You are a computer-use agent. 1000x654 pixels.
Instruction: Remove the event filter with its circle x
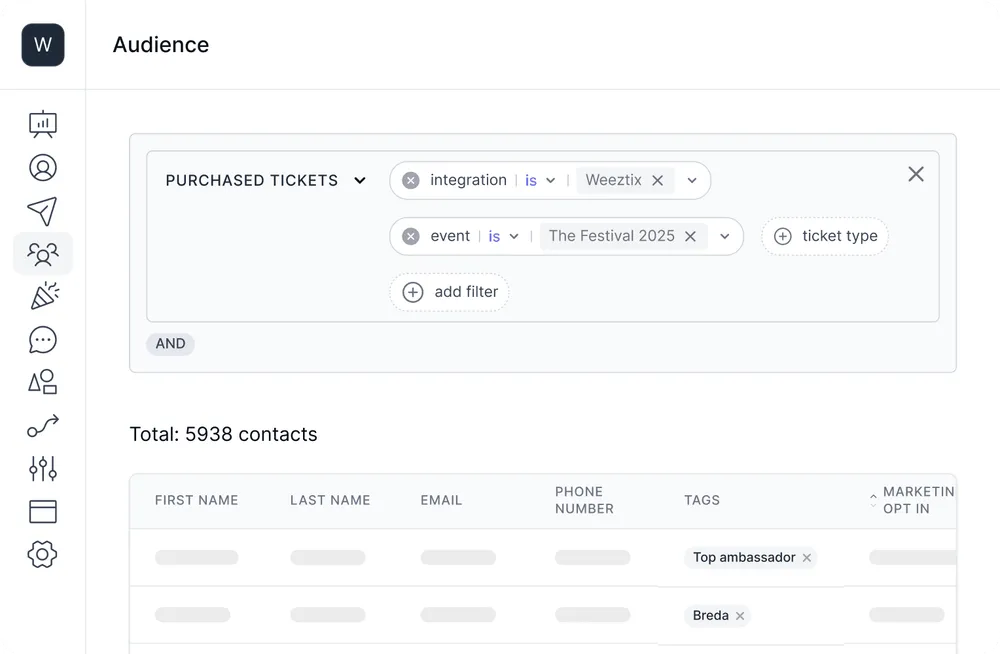click(x=411, y=237)
